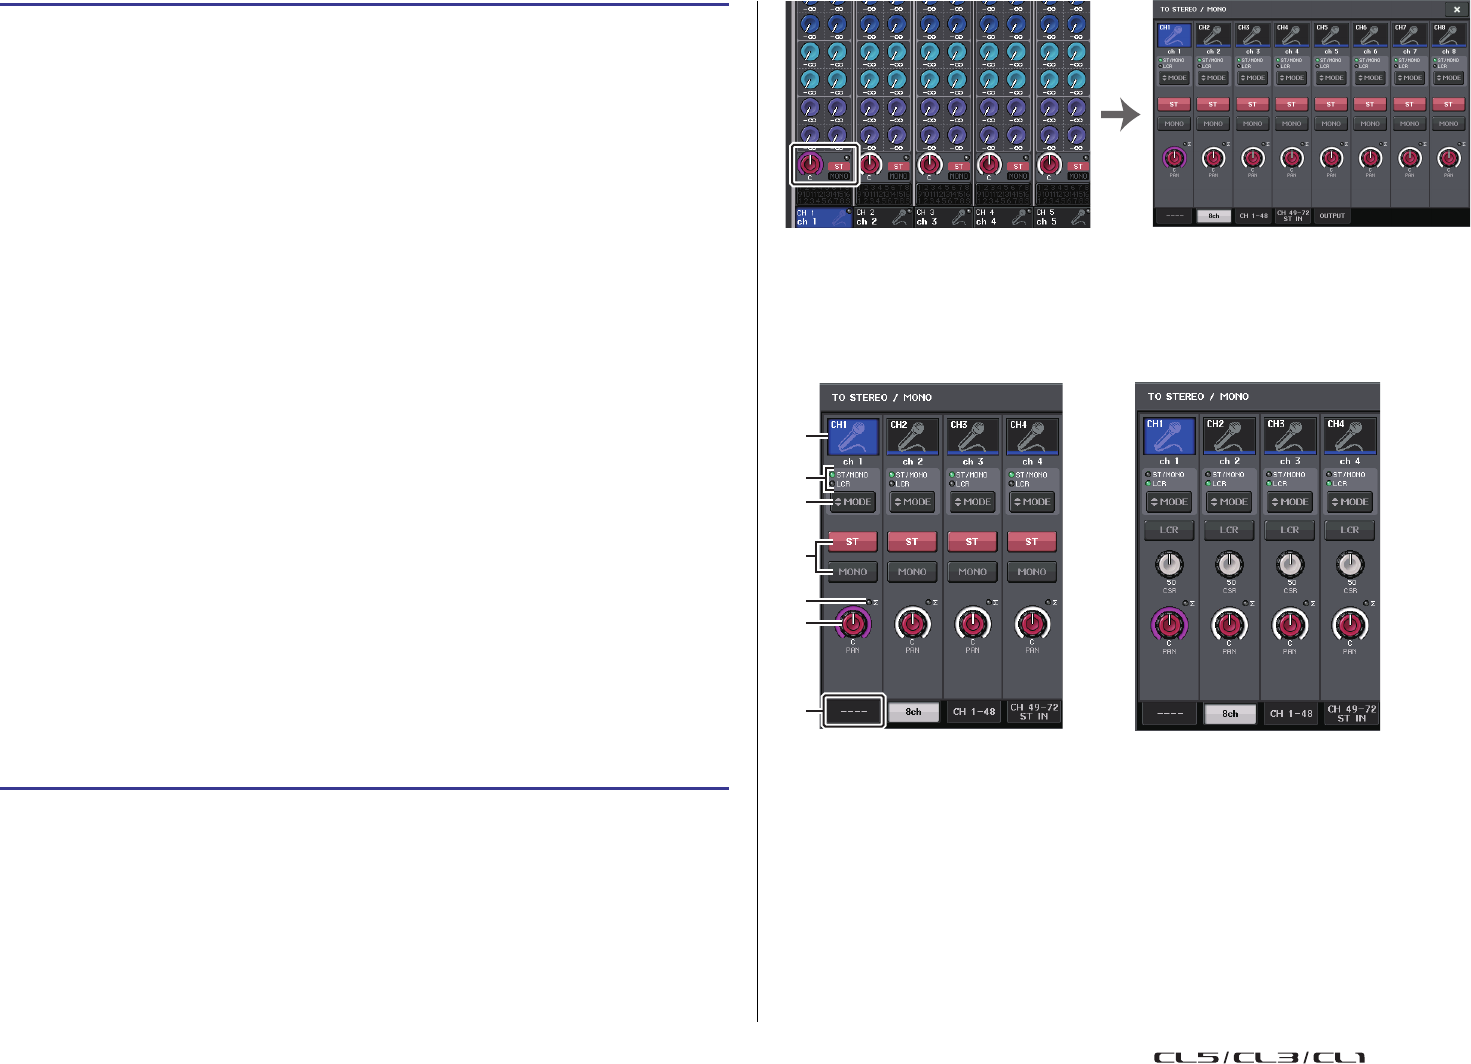
Task: Switch ch 1 MODE in window with CSR knobs
Action: click(x=1169, y=502)
